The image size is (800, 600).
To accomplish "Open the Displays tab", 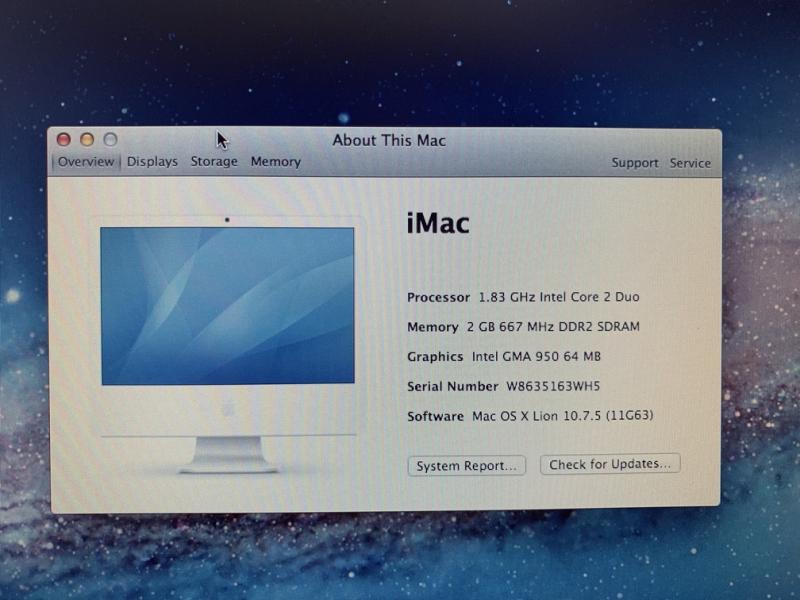I will 152,162.
